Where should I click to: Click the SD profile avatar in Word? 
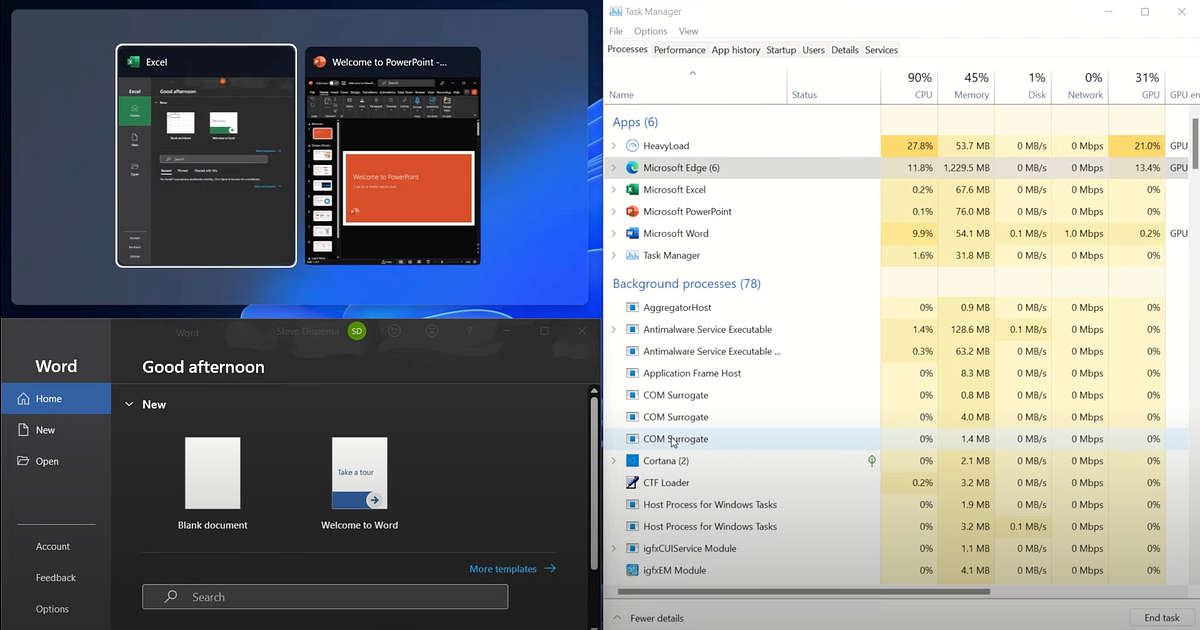(357, 330)
